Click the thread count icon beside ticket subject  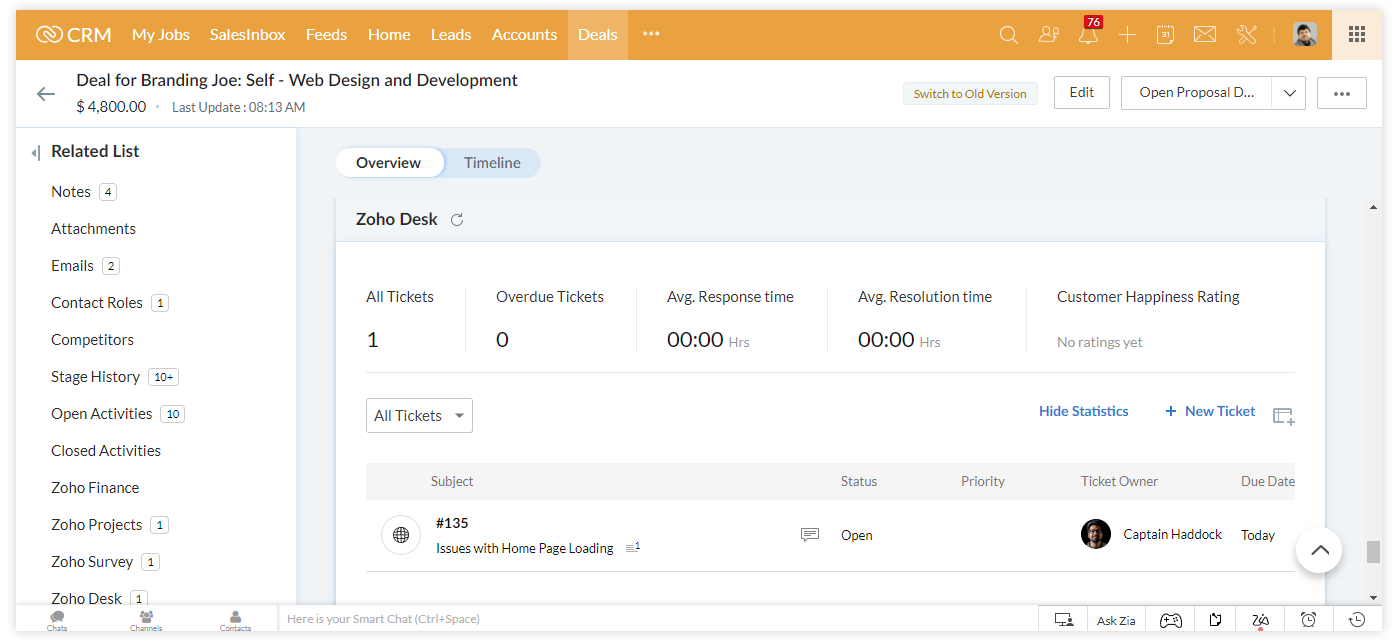pos(632,547)
